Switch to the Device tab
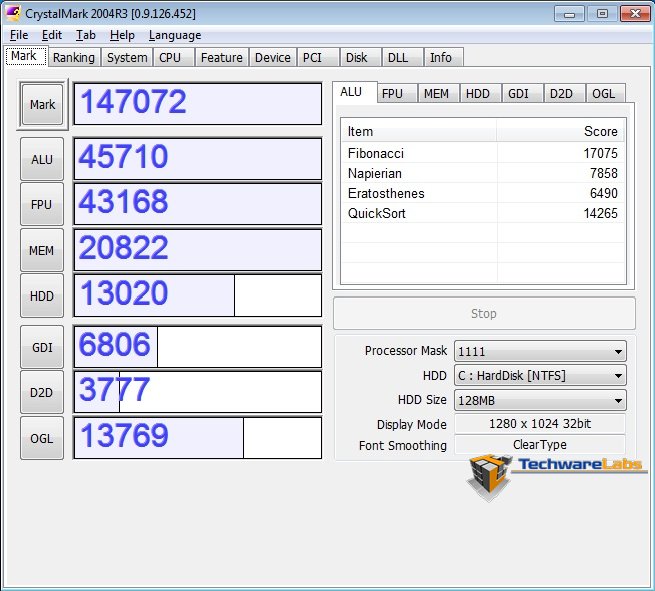The image size is (655, 591). 273,57
